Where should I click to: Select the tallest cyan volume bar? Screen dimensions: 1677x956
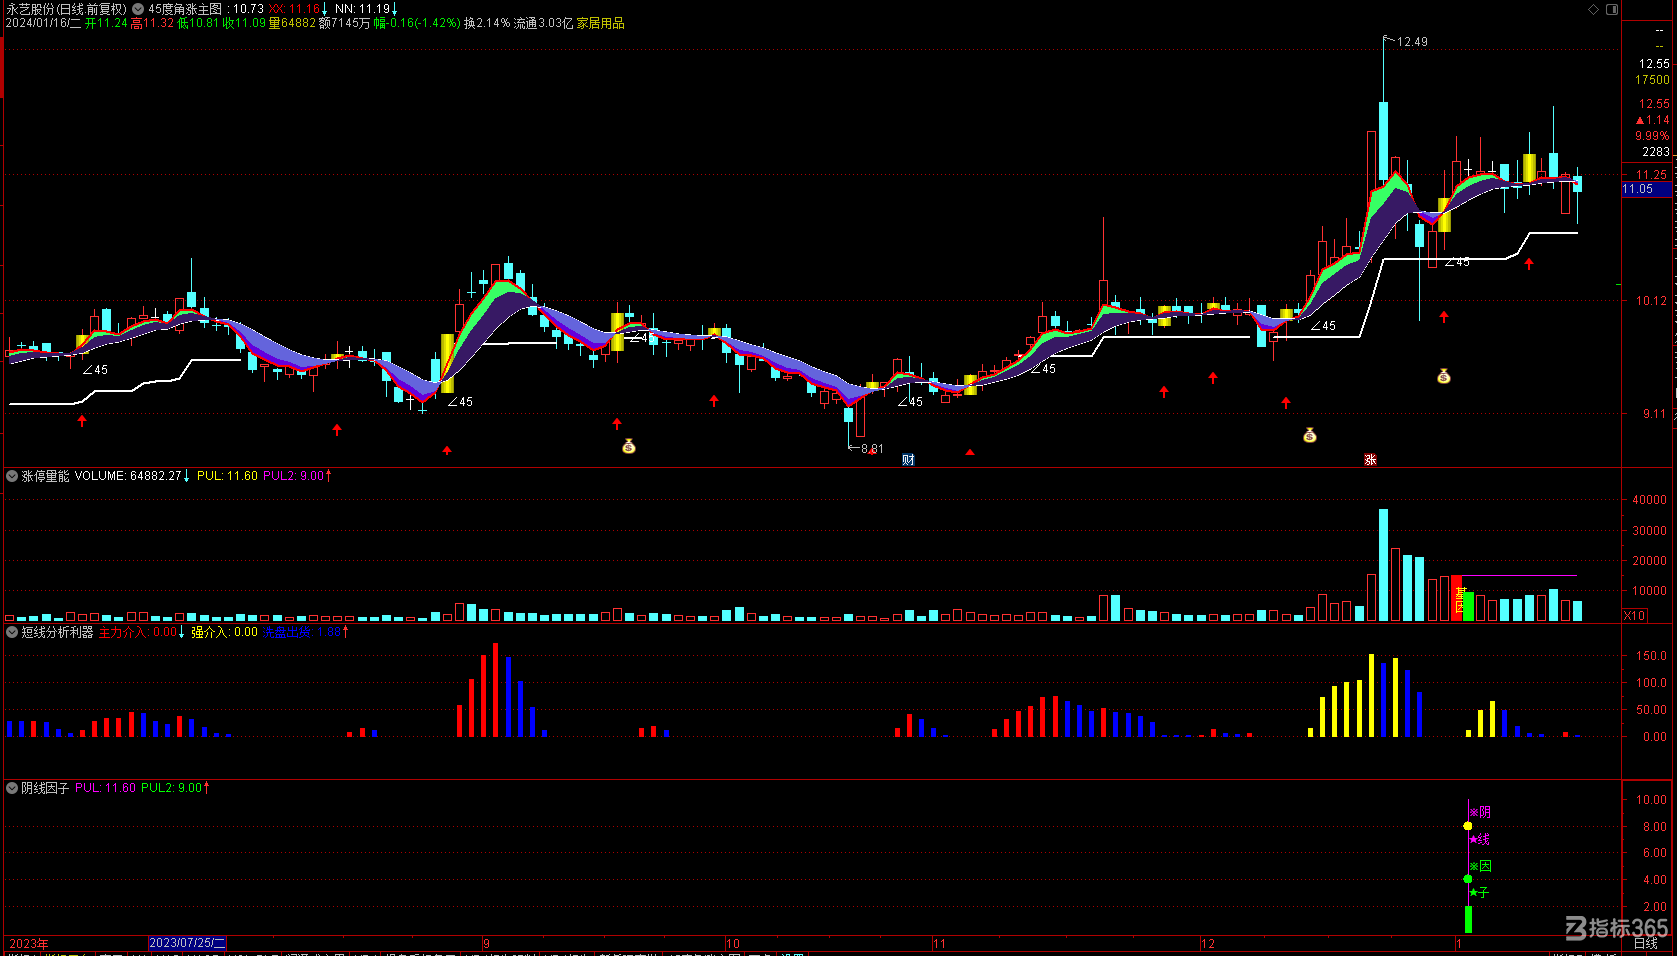click(x=1384, y=565)
